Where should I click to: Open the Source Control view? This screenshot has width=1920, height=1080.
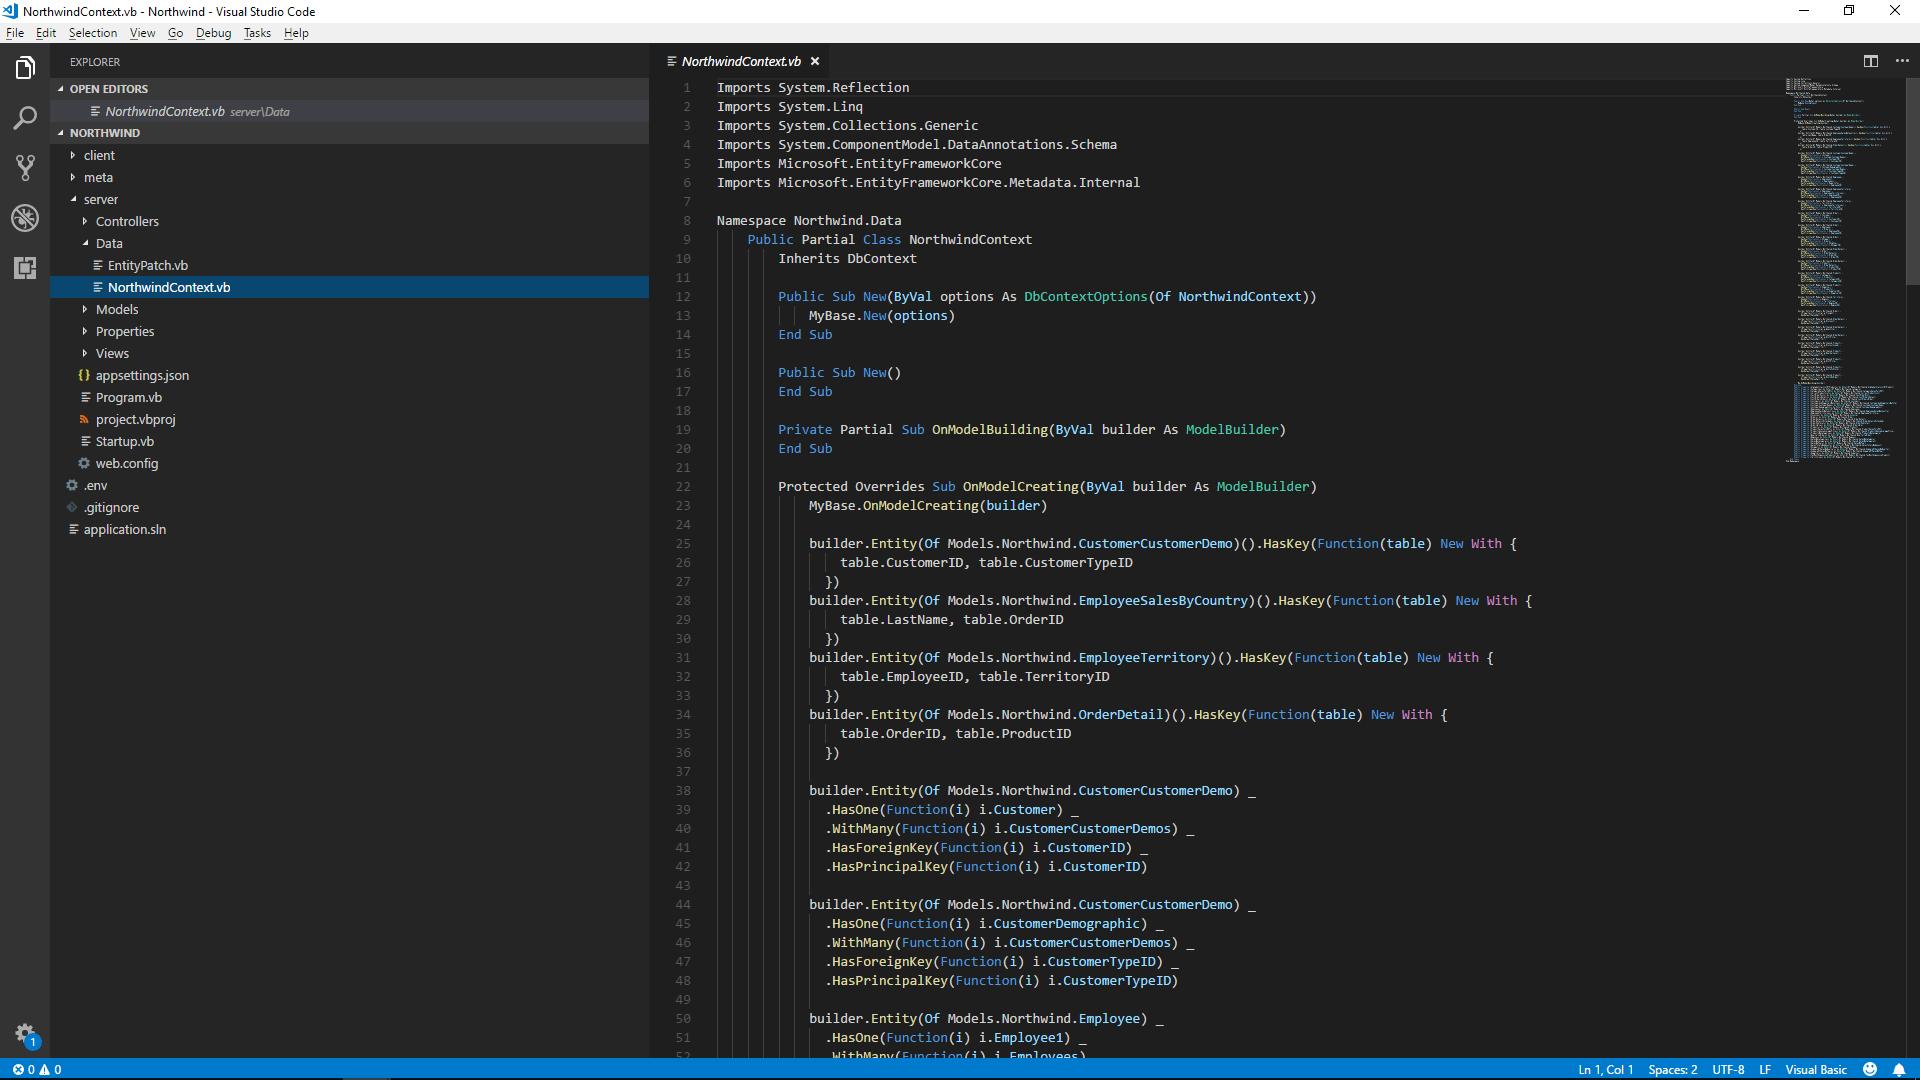tap(25, 168)
